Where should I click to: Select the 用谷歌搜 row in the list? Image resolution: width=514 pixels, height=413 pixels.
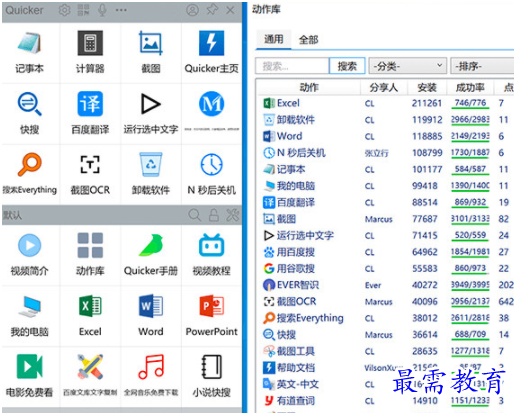click(x=386, y=268)
